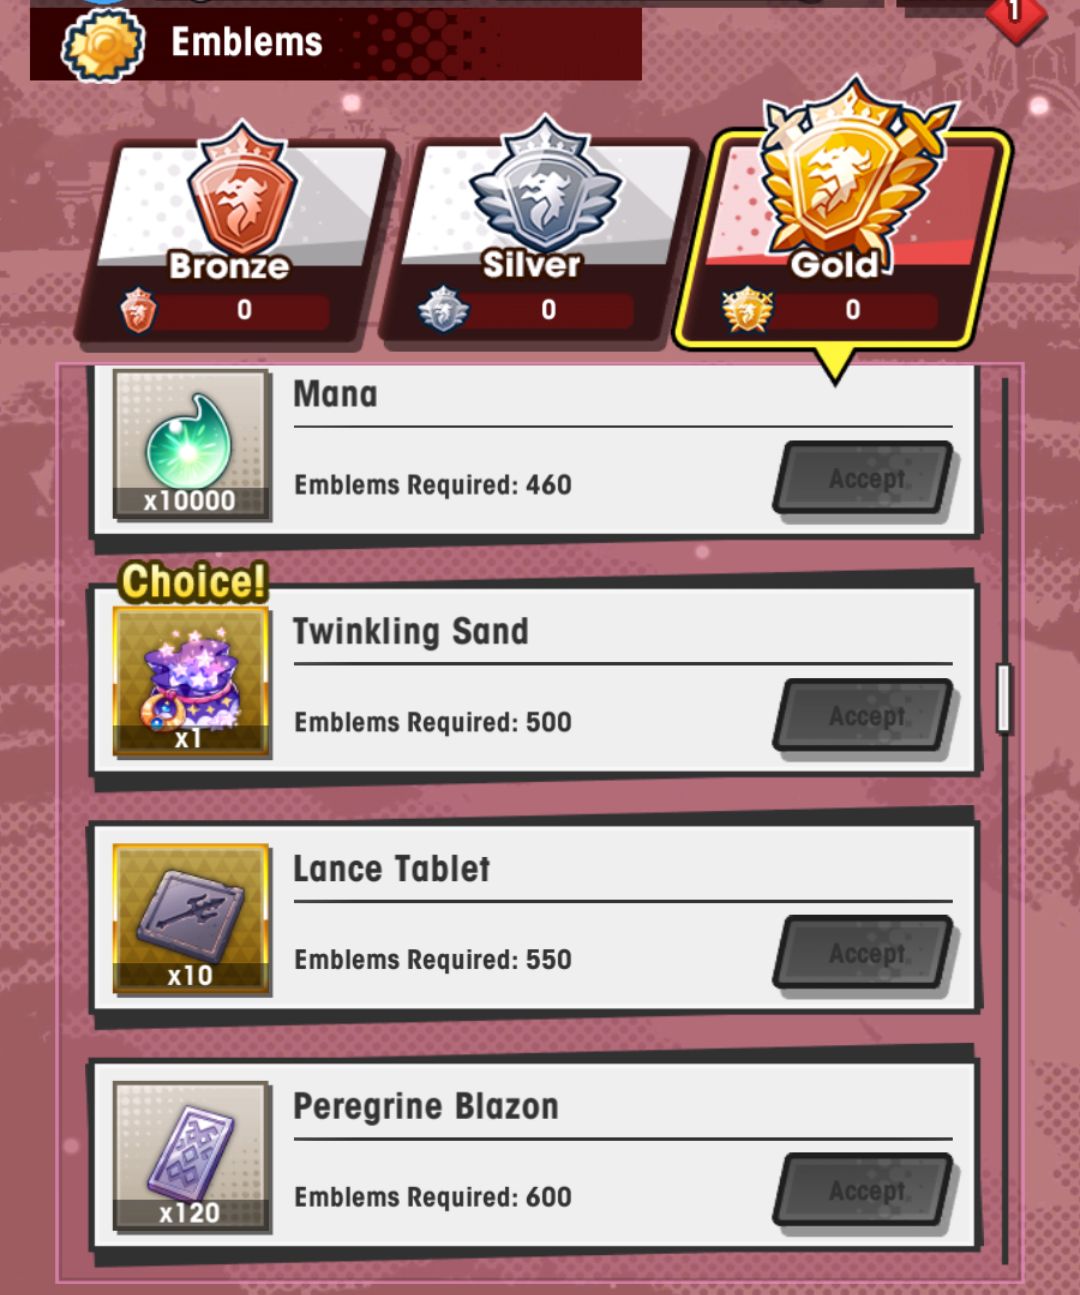The width and height of the screenshot is (1080, 1295).
Task: Accept the Lance Tablet reward
Action: 865,953
